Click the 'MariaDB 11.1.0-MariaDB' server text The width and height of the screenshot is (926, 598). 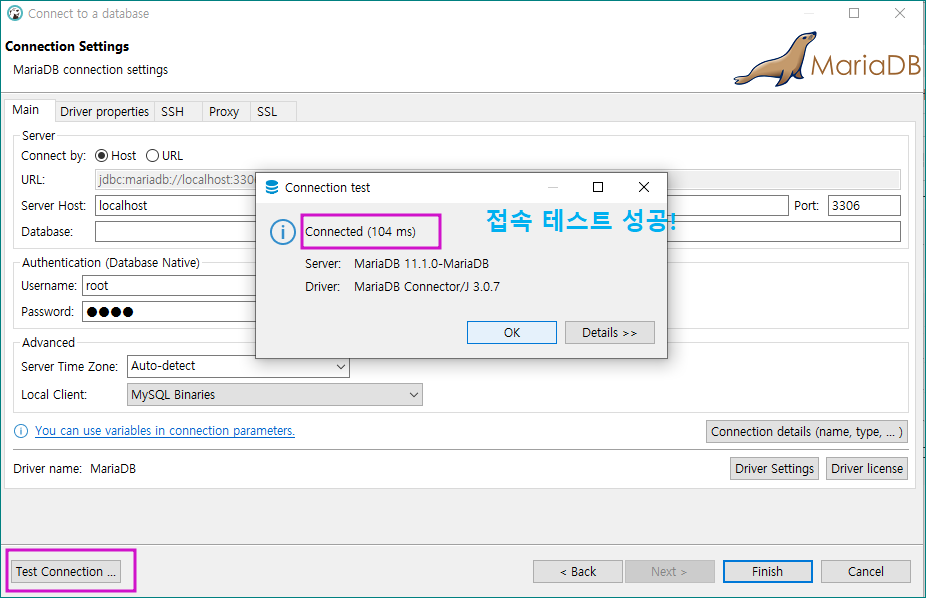(x=422, y=264)
